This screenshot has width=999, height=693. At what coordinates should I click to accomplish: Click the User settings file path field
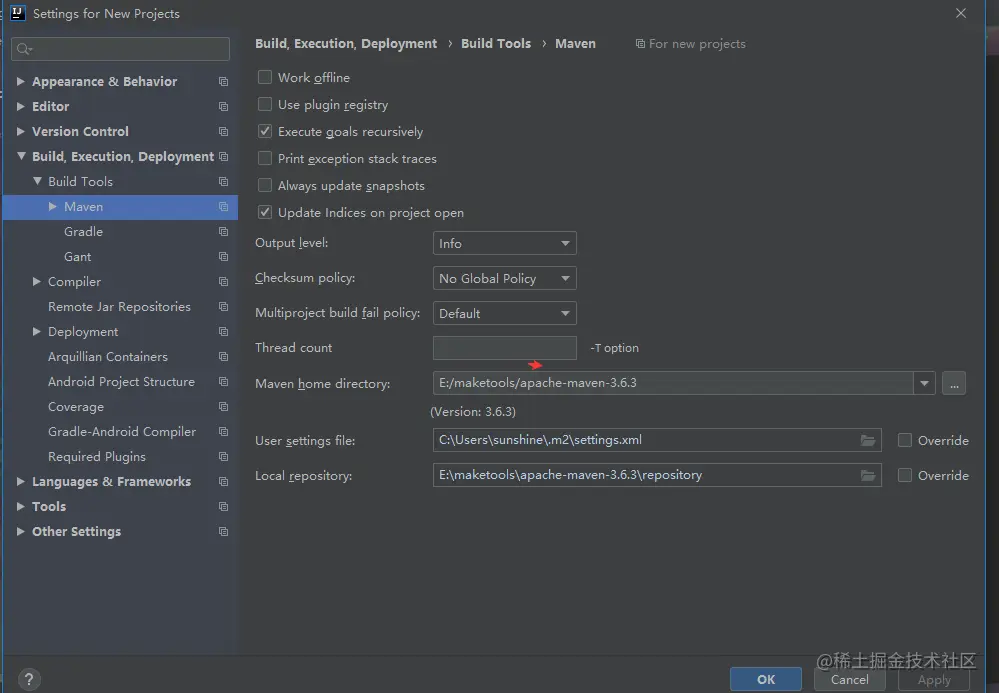tap(657, 440)
